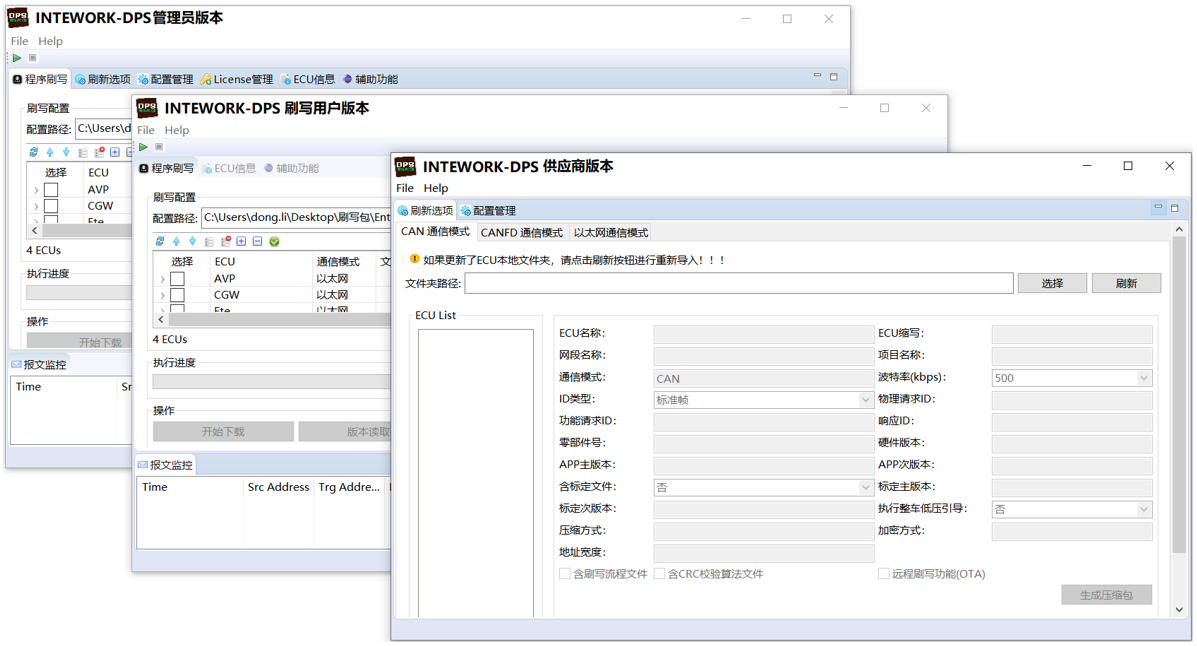The image size is (1197, 646).
Task: Click the red-dot list icon in the flash-user toolbar
Action: coord(225,241)
